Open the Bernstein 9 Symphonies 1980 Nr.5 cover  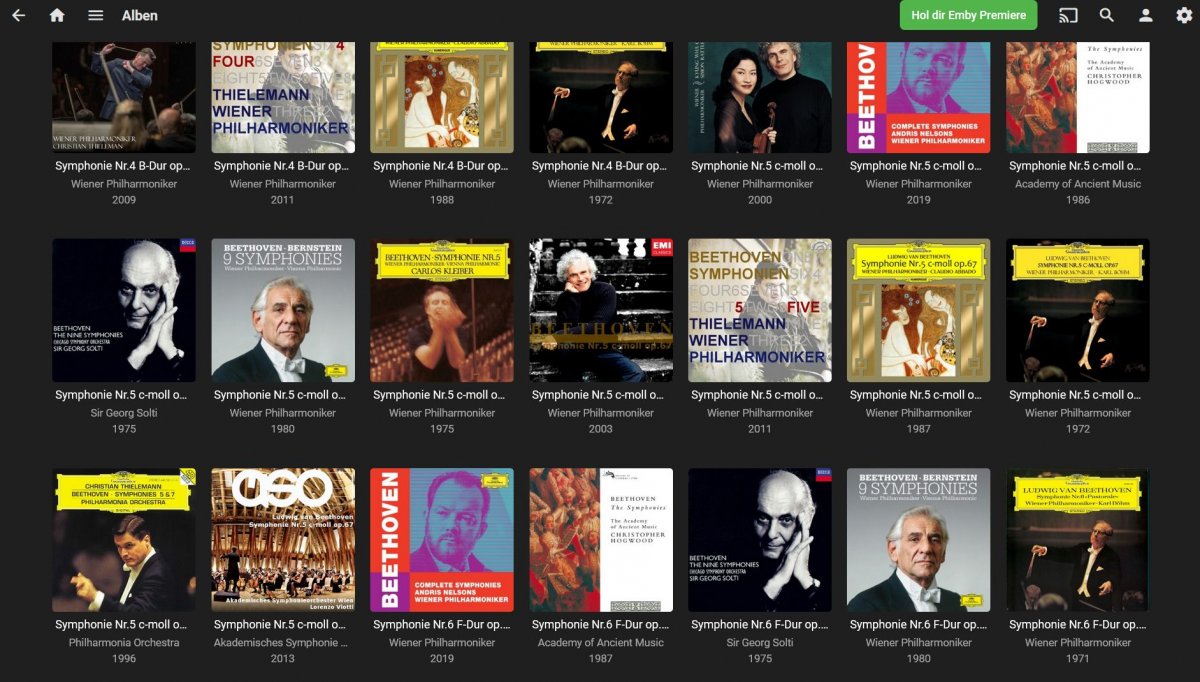[283, 310]
